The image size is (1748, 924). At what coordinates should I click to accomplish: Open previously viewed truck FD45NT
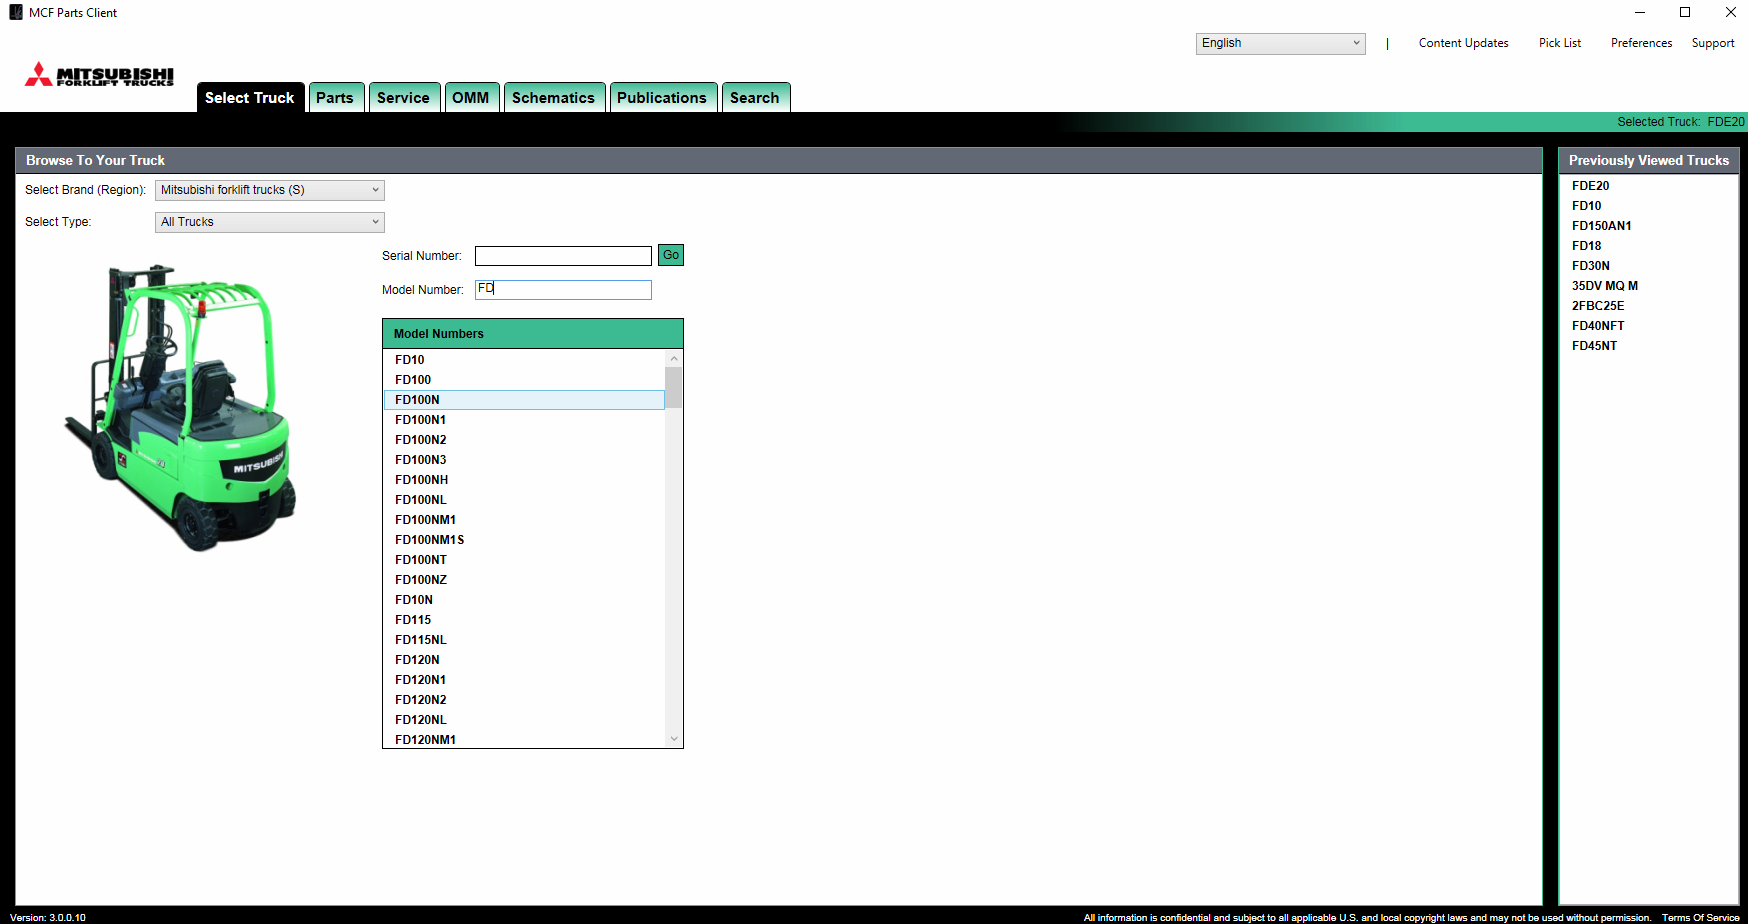click(x=1594, y=346)
